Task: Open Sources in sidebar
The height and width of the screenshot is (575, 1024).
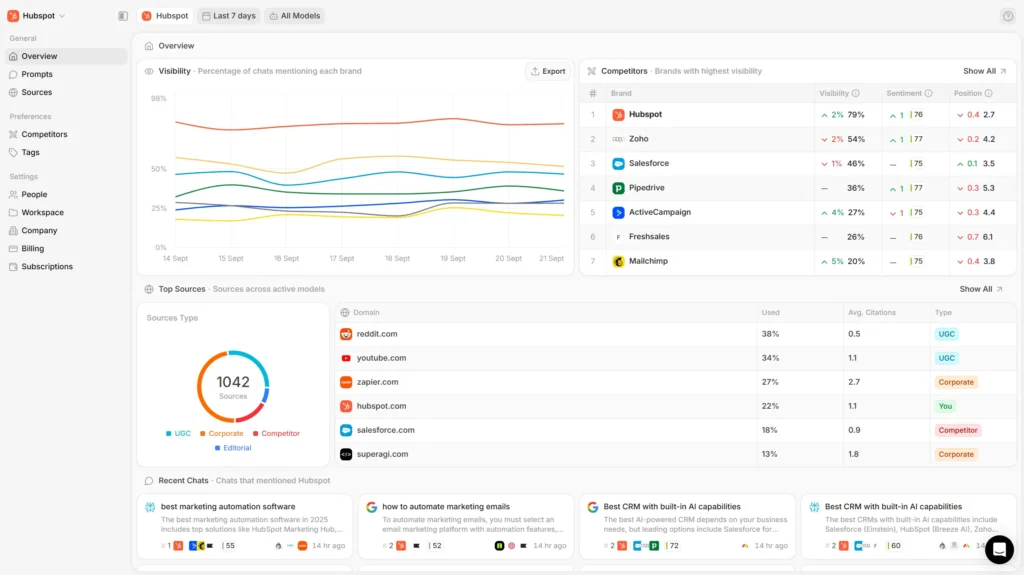Action: [x=65, y=92]
